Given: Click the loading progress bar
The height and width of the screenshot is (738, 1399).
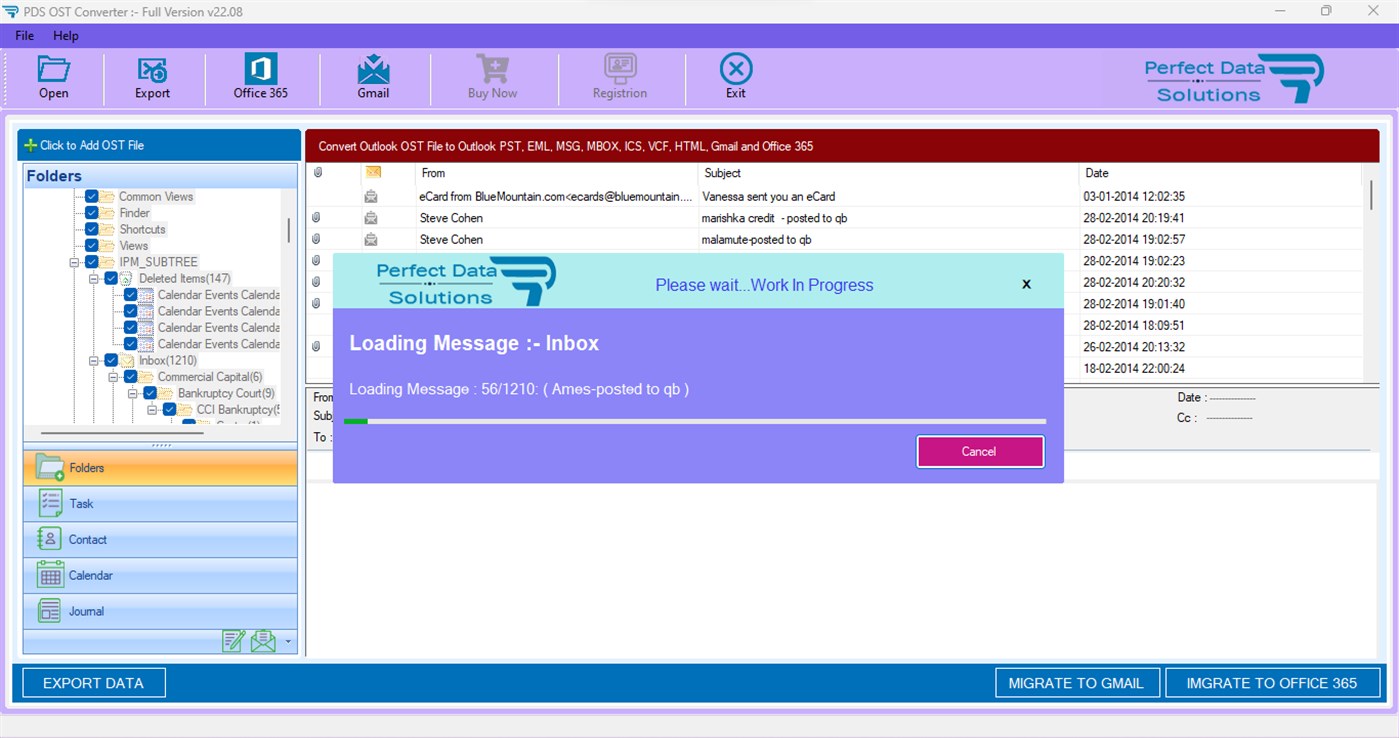Looking at the screenshot, I should 697,421.
